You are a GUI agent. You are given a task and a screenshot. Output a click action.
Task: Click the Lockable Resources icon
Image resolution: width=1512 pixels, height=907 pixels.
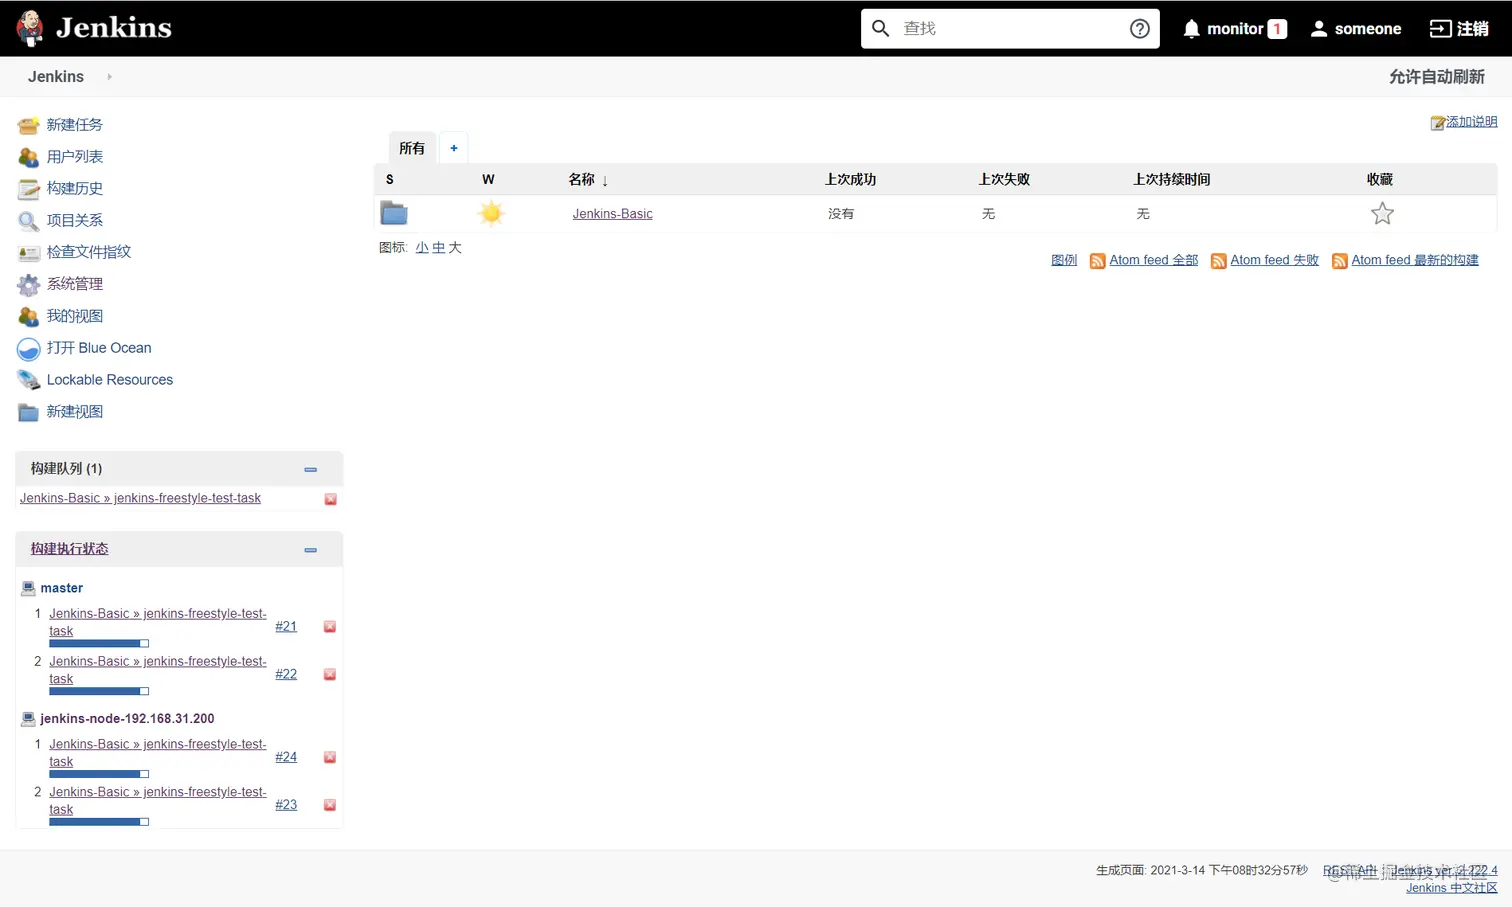tap(28, 380)
